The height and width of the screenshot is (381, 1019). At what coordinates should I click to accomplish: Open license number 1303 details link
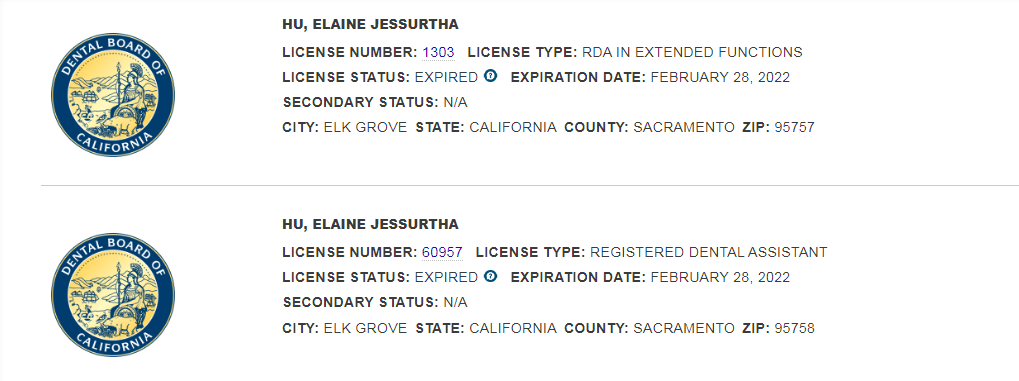[x=438, y=52]
